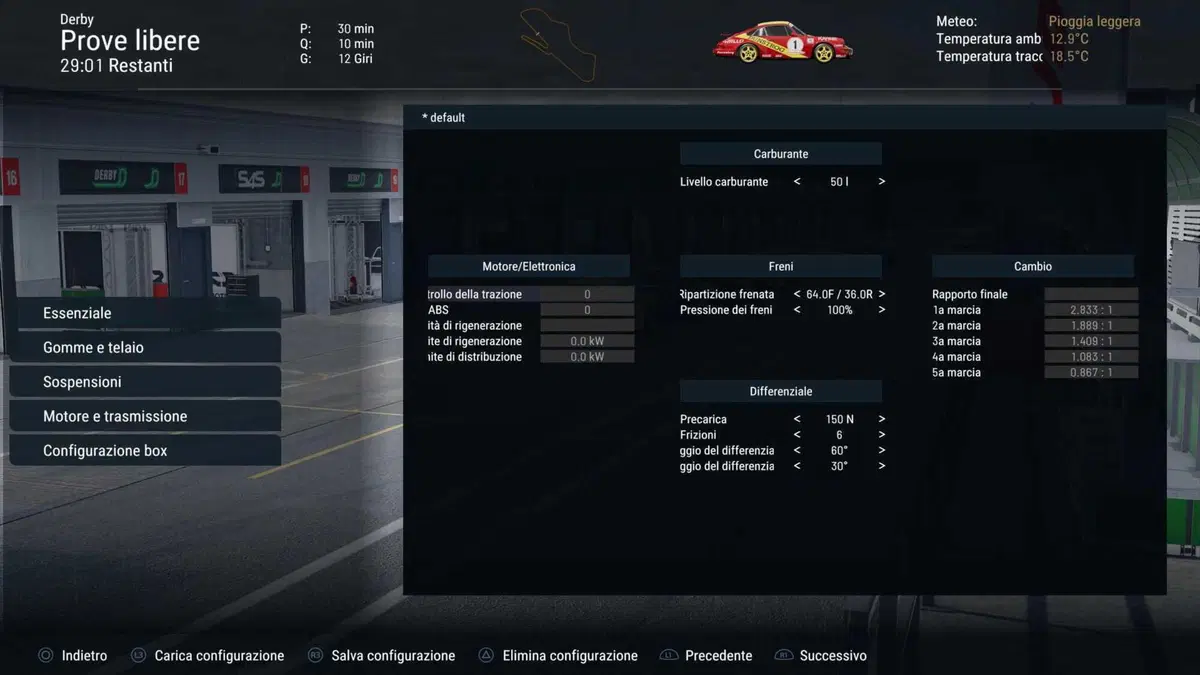Select the red race car thumbnail
The height and width of the screenshot is (675, 1200).
point(782,42)
